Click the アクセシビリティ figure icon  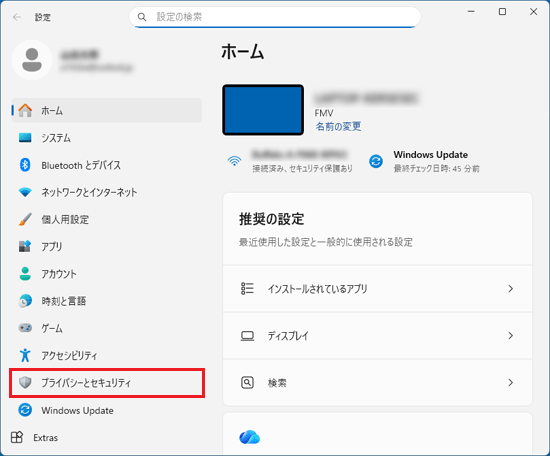(25, 355)
